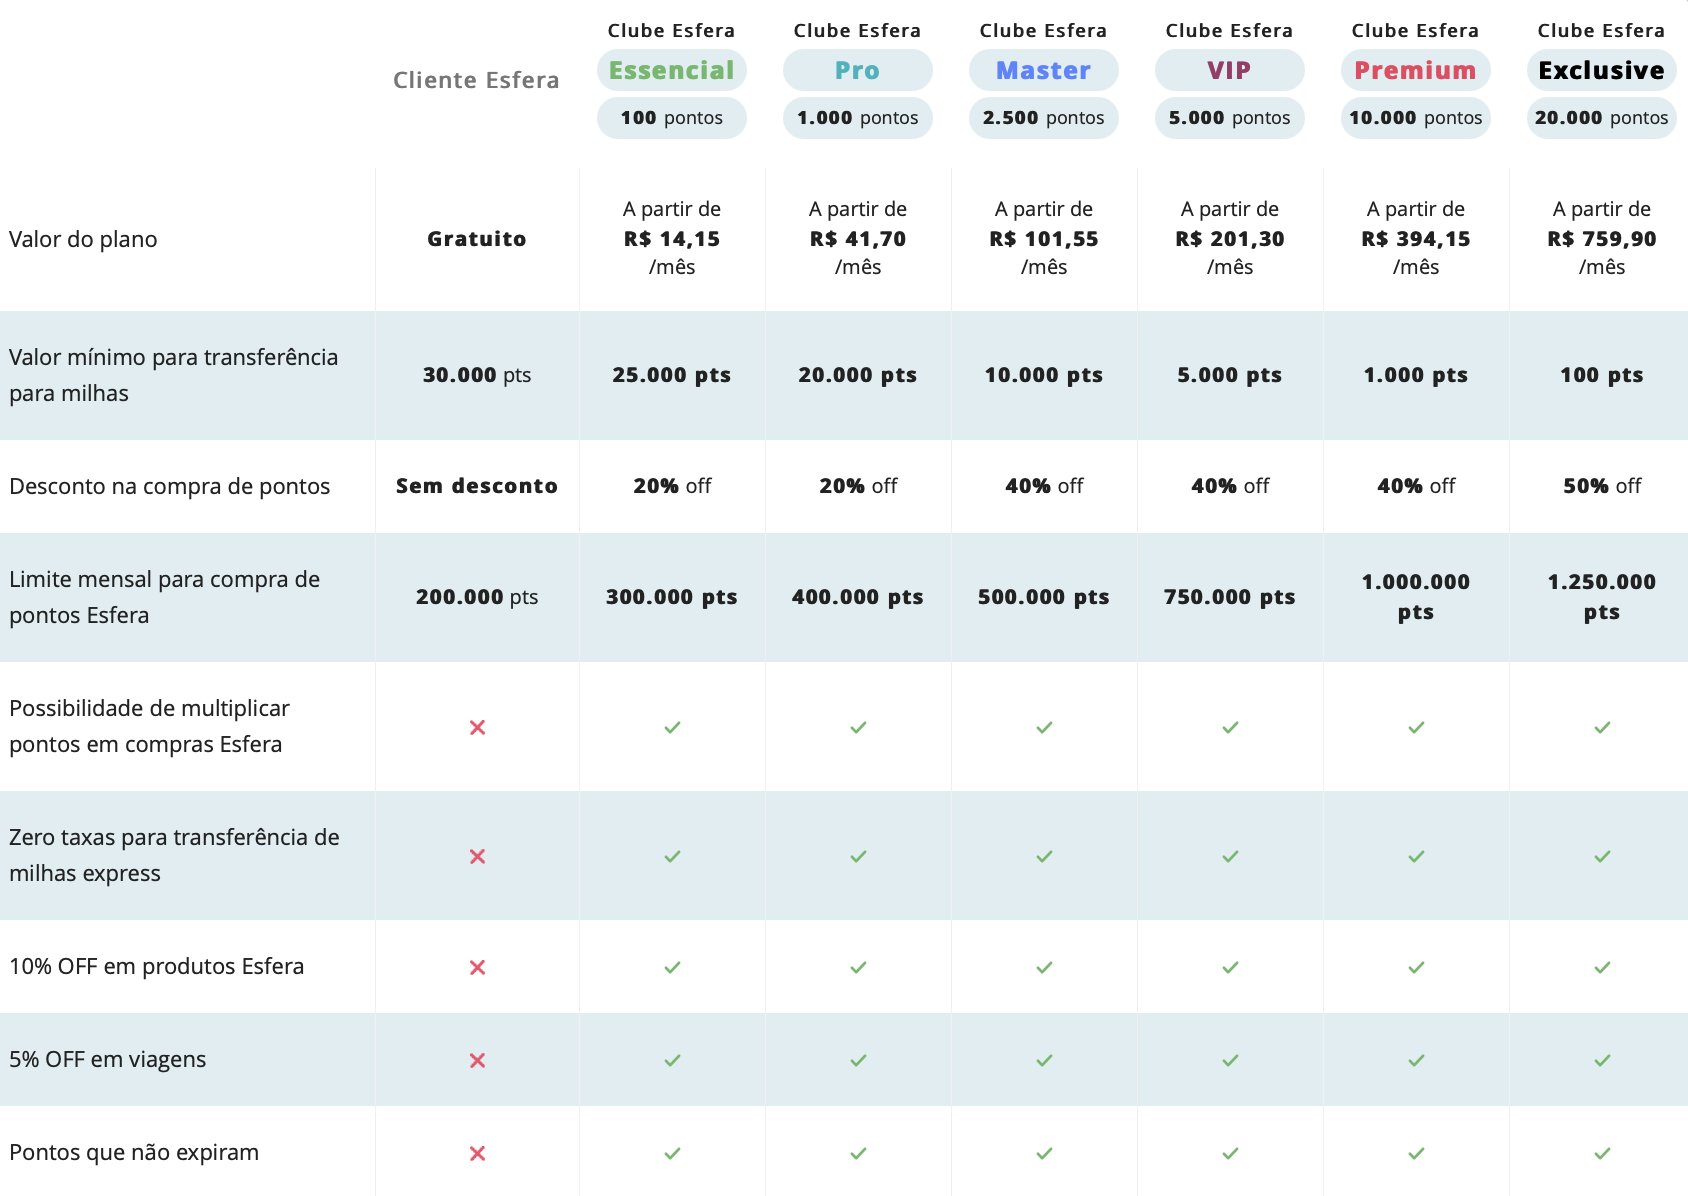
Task: Click the '50% off' cell
Action: (x=1602, y=486)
